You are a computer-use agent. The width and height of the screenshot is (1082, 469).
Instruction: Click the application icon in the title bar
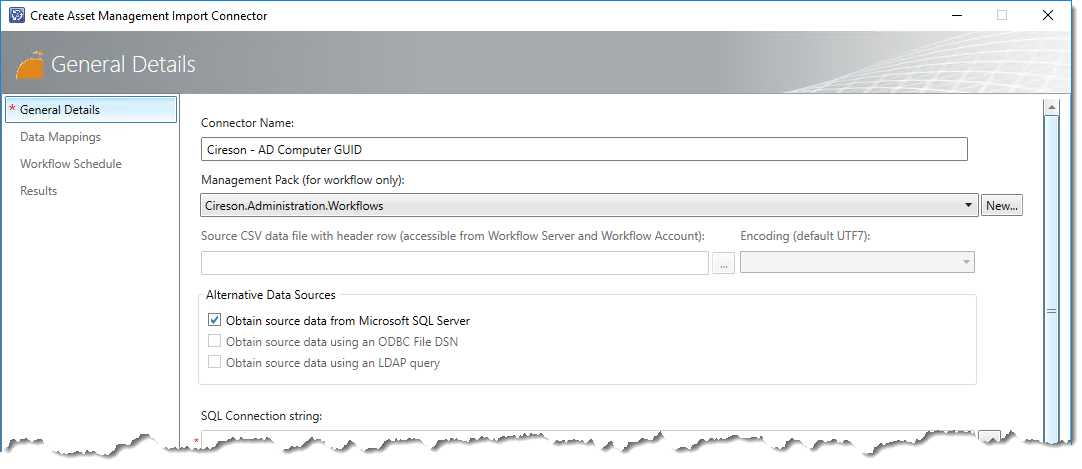tap(16, 16)
